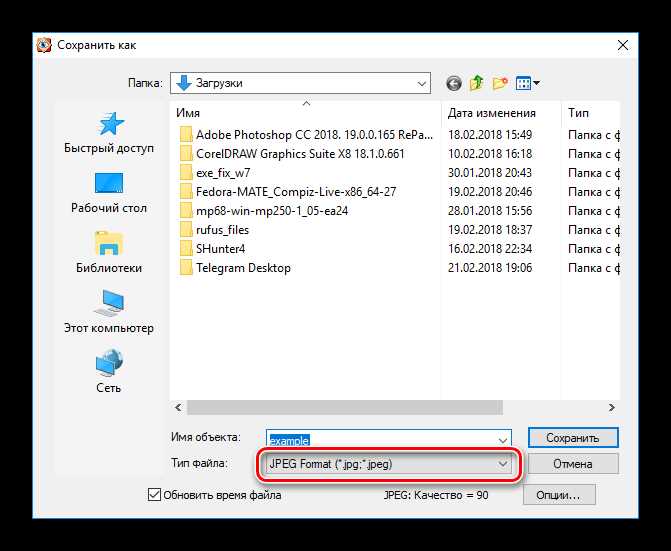Open Быстрый доступ in sidebar
671x551 pixels.
109,133
